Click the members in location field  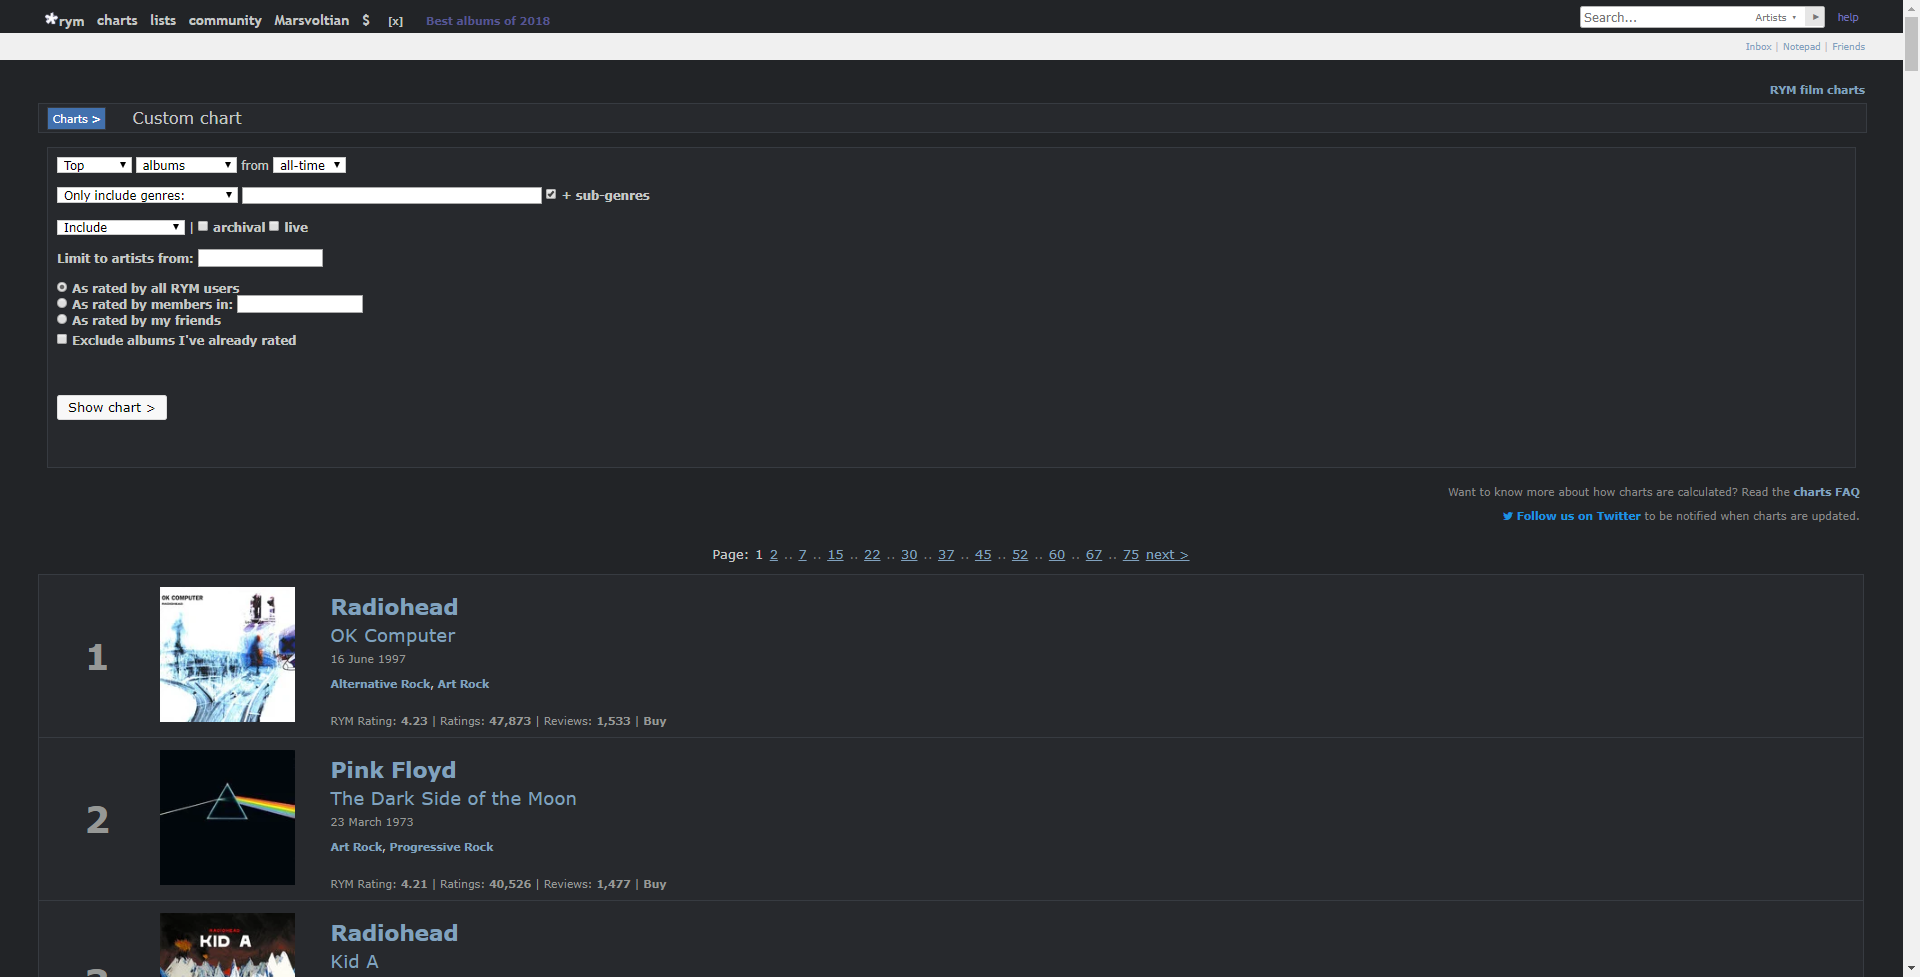[300, 304]
